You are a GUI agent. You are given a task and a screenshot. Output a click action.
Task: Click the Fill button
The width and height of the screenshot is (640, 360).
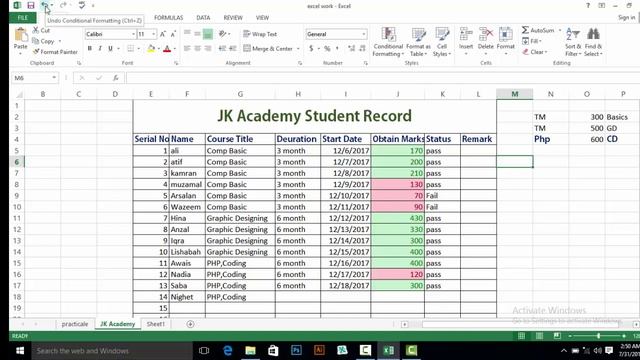click(531, 41)
